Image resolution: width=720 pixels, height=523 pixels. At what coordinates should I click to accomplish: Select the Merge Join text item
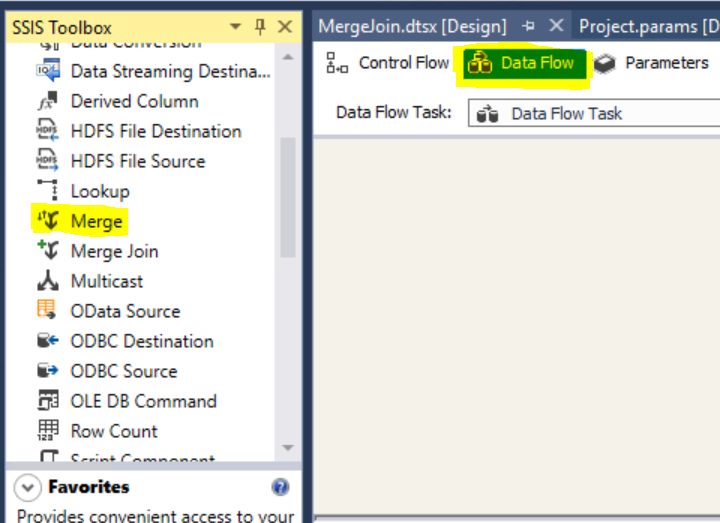click(x=115, y=251)
